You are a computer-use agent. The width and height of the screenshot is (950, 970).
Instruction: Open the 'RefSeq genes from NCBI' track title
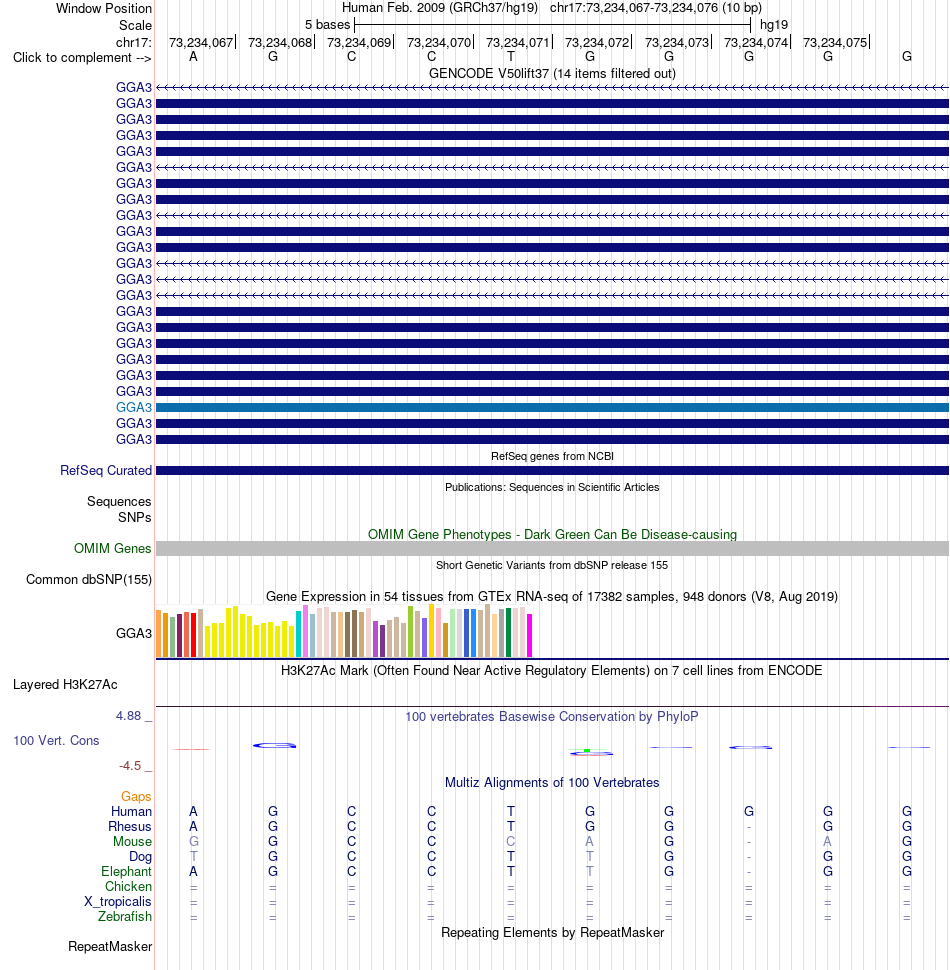tap(552, 457)
